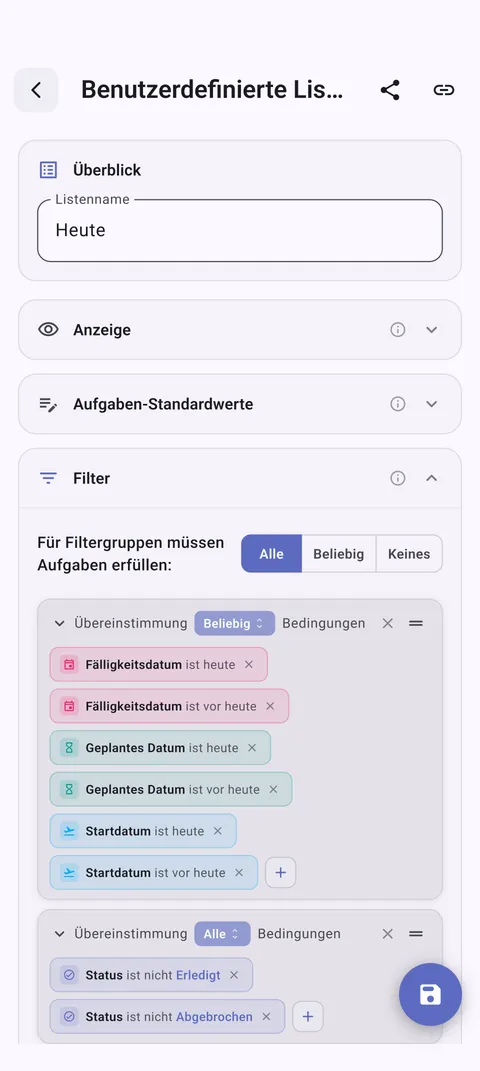This screenshot has height=1071, width=480.
Task: Remove Fälligkeitsdatum ist heute condition
Action: pyautogui.click(x=249, y=665)
